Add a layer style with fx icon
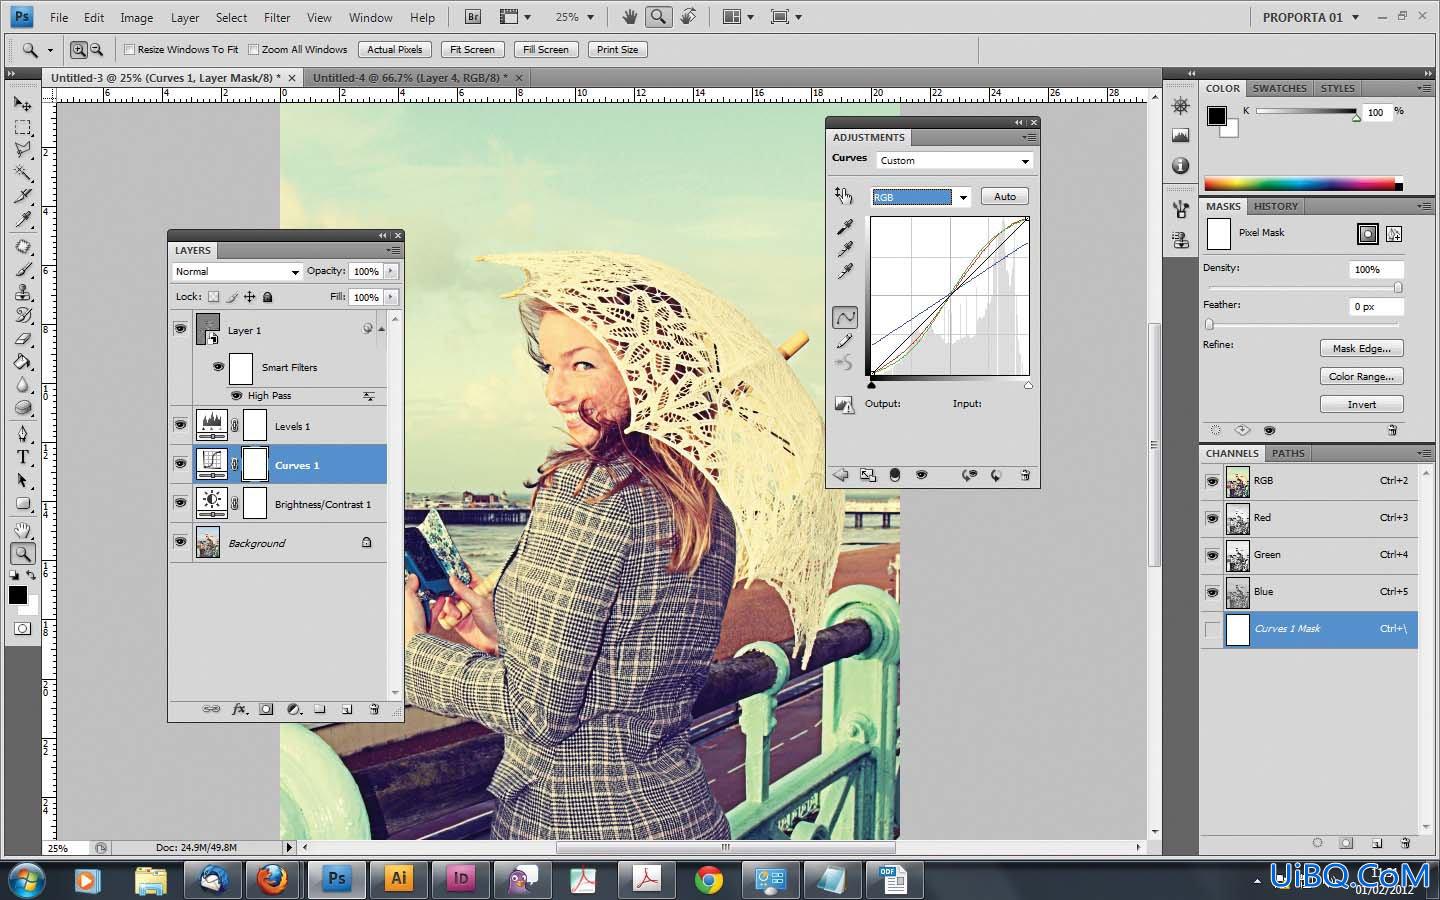Image resolution: width=1440 pixels, height=900 pixels. coord(239,709)
